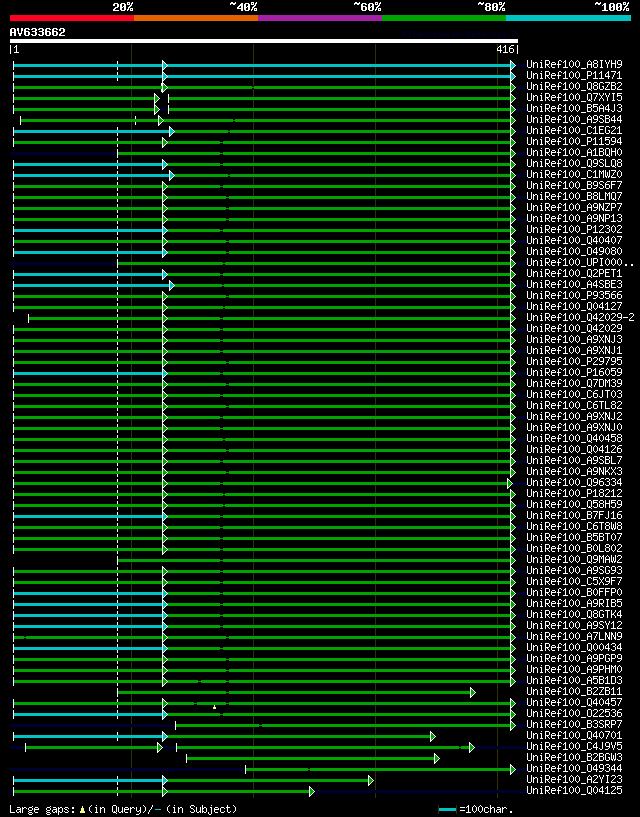Open hit UniRef100_B3SRP7

[x=574, y=725]
